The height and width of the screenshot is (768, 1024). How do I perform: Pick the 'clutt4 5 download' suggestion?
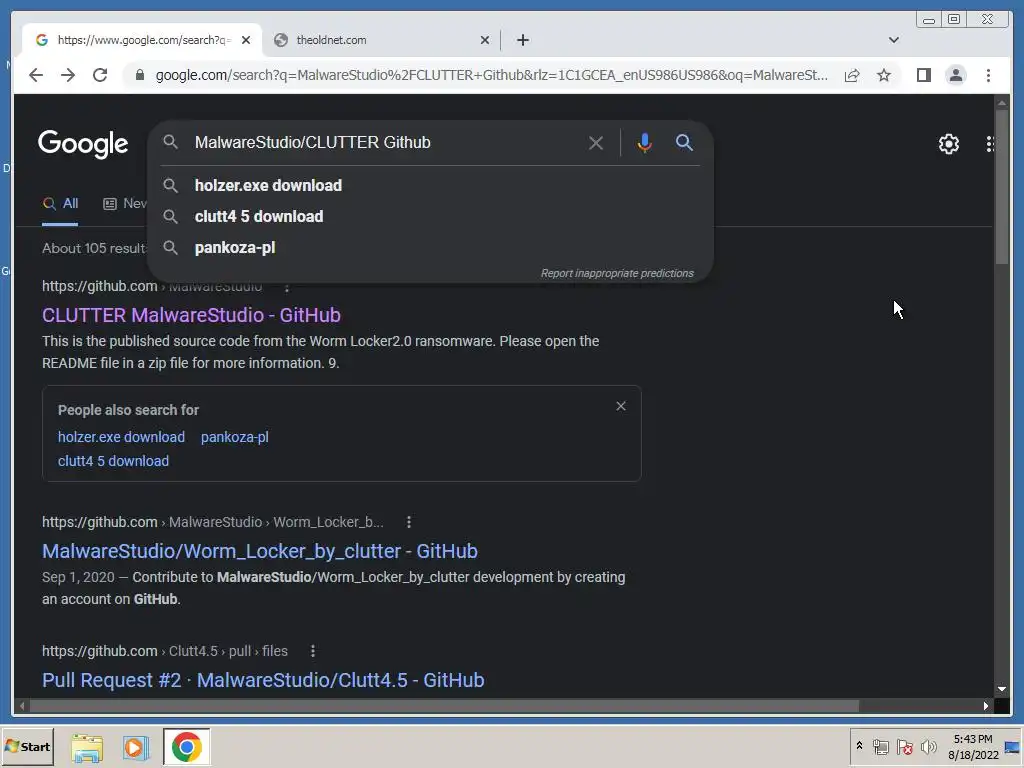(x=430, y=216)
